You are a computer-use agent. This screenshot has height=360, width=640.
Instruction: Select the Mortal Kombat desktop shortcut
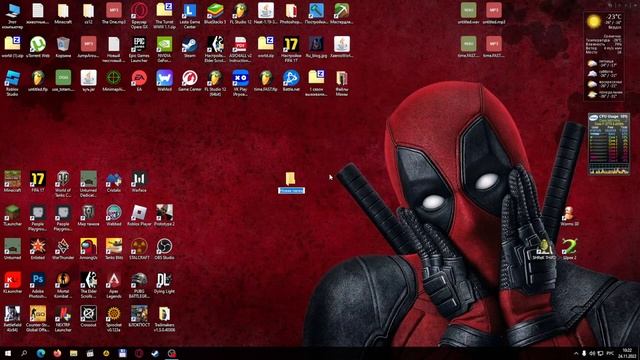63,285
